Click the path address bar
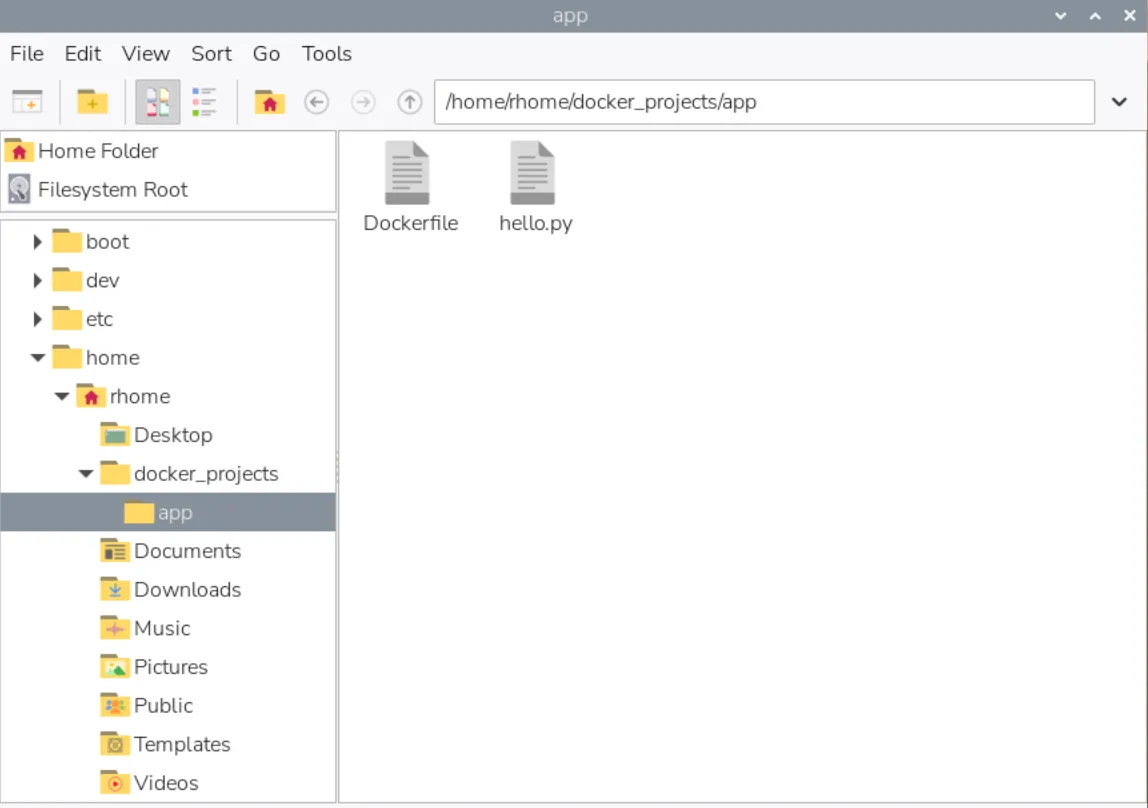 [764, 102]
